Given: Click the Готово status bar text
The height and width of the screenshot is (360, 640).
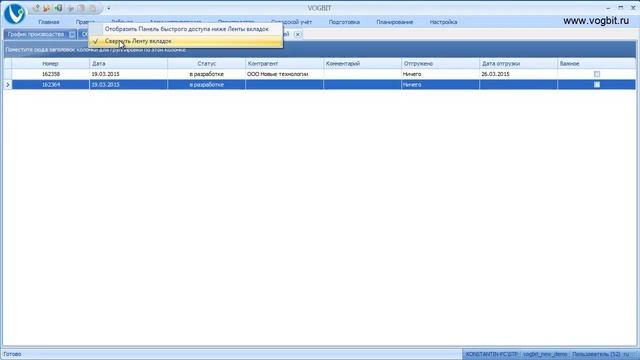Looking at the screenshot, I should tap(12, 354).
